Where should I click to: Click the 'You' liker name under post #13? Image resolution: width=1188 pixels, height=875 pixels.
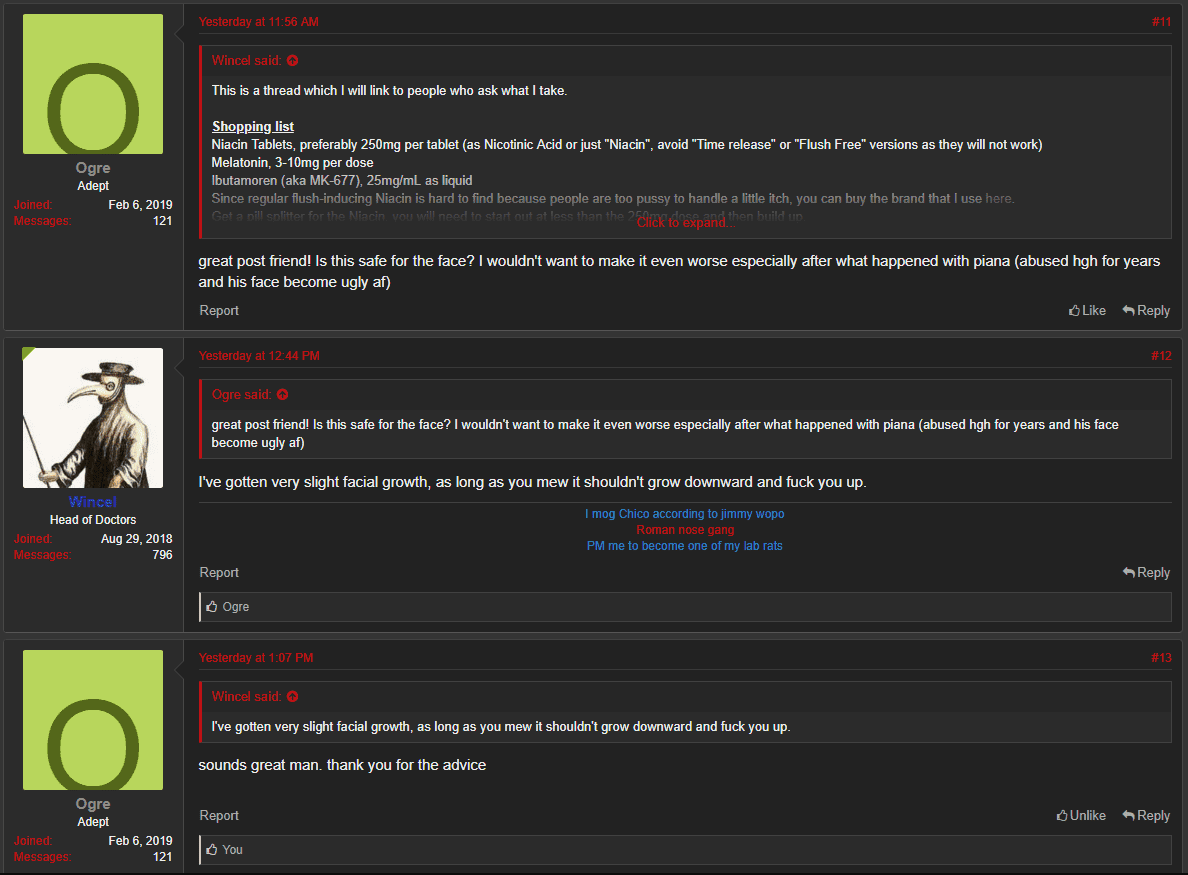tap(232, 850)
